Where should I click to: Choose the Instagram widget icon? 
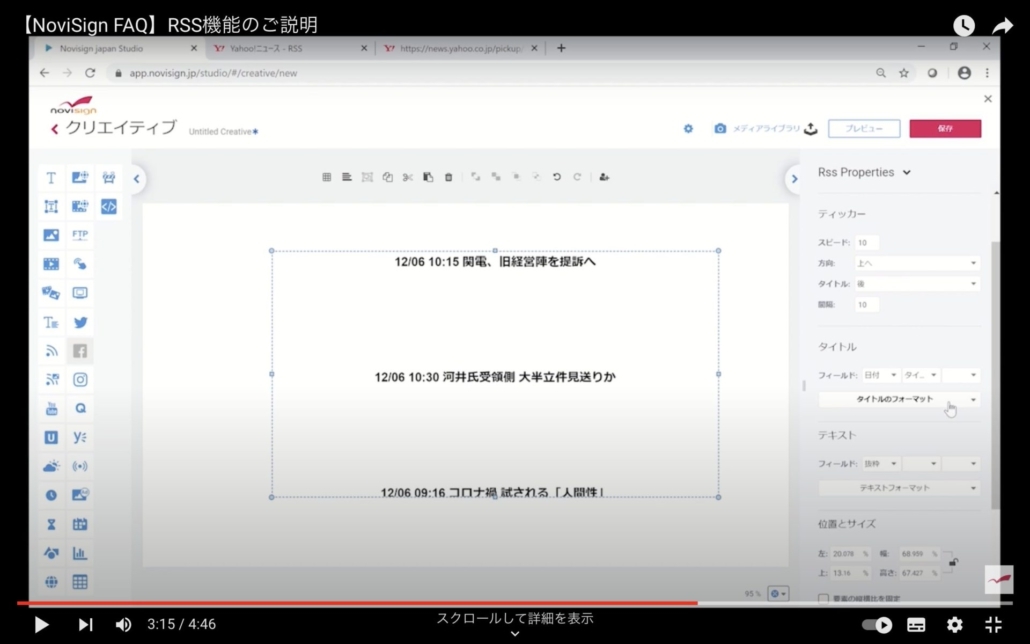point(80,380)
